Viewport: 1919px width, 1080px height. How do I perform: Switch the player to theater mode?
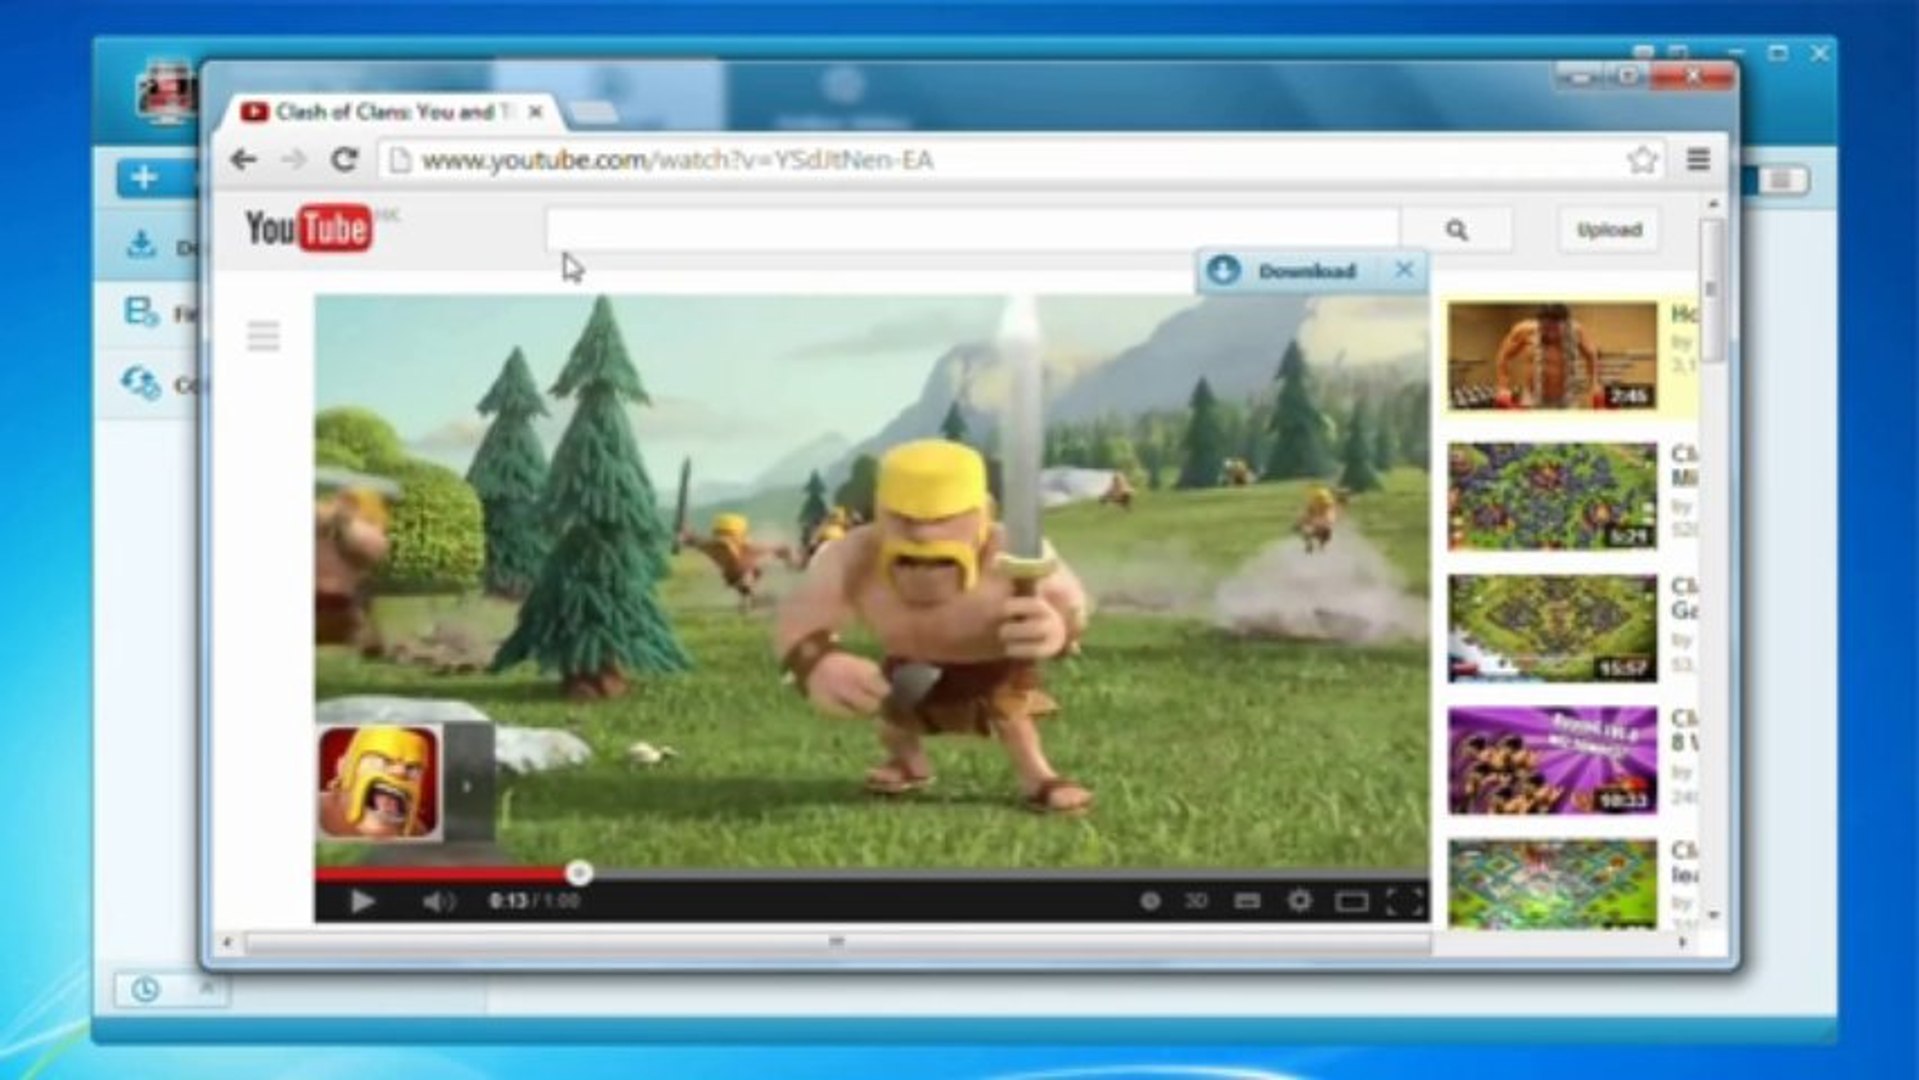point(1352,901)
